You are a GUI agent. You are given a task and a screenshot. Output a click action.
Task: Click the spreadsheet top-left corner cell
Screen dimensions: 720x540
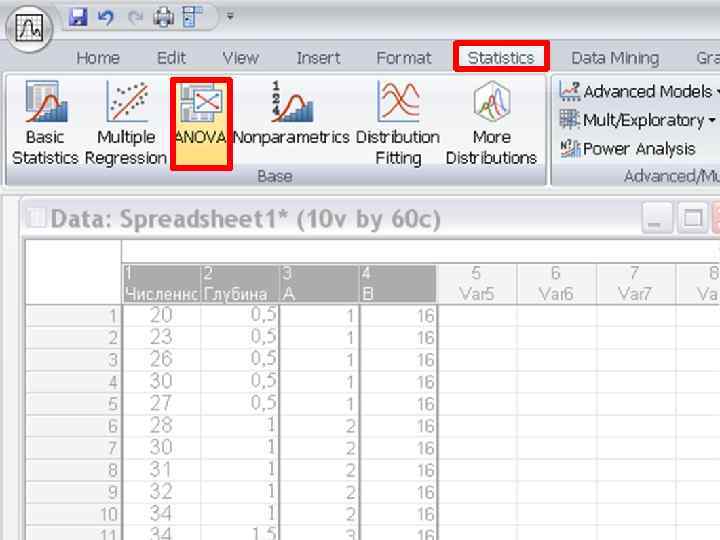click(73, 272)
